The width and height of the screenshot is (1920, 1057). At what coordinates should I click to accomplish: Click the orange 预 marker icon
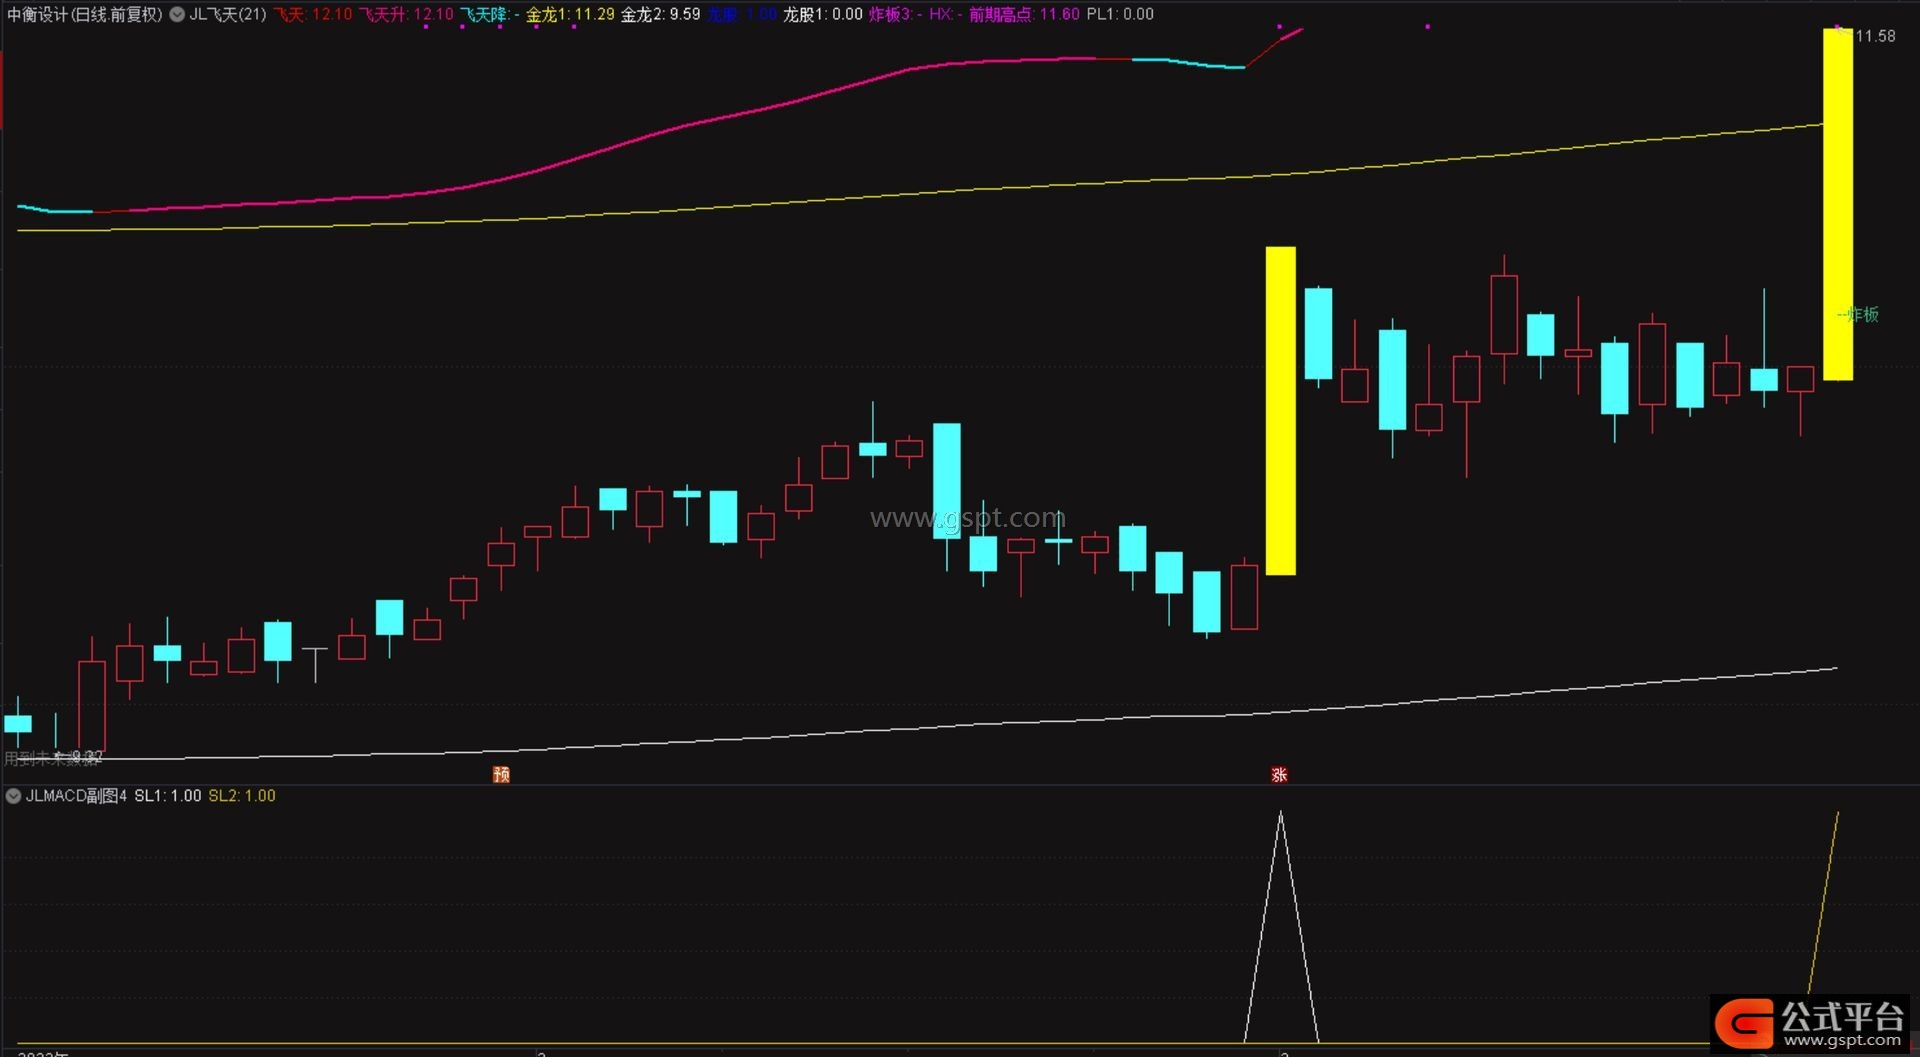(x=502, y=774)
